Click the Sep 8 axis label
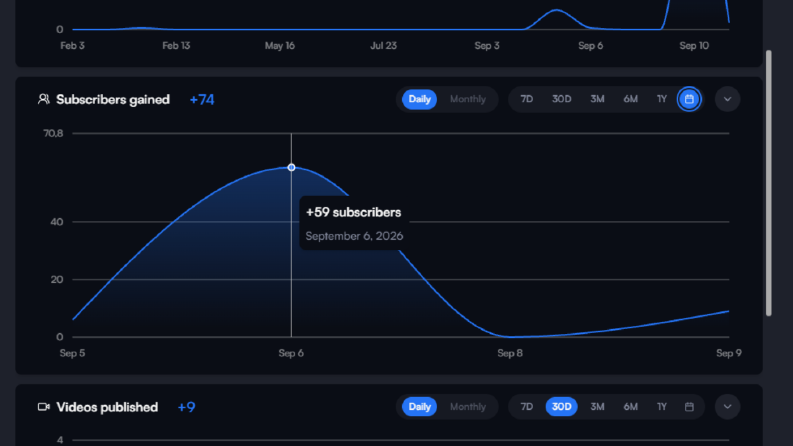 [510, 353]
